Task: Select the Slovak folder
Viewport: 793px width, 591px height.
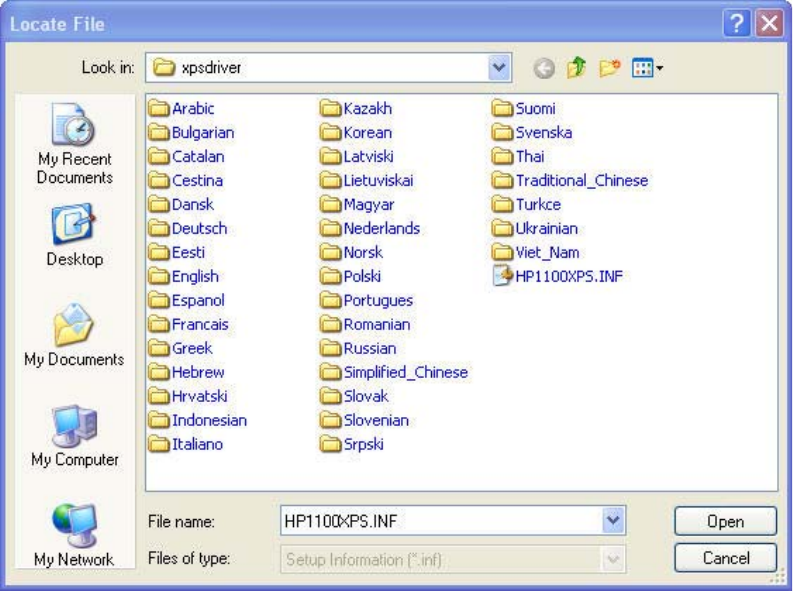Action: 354,396
